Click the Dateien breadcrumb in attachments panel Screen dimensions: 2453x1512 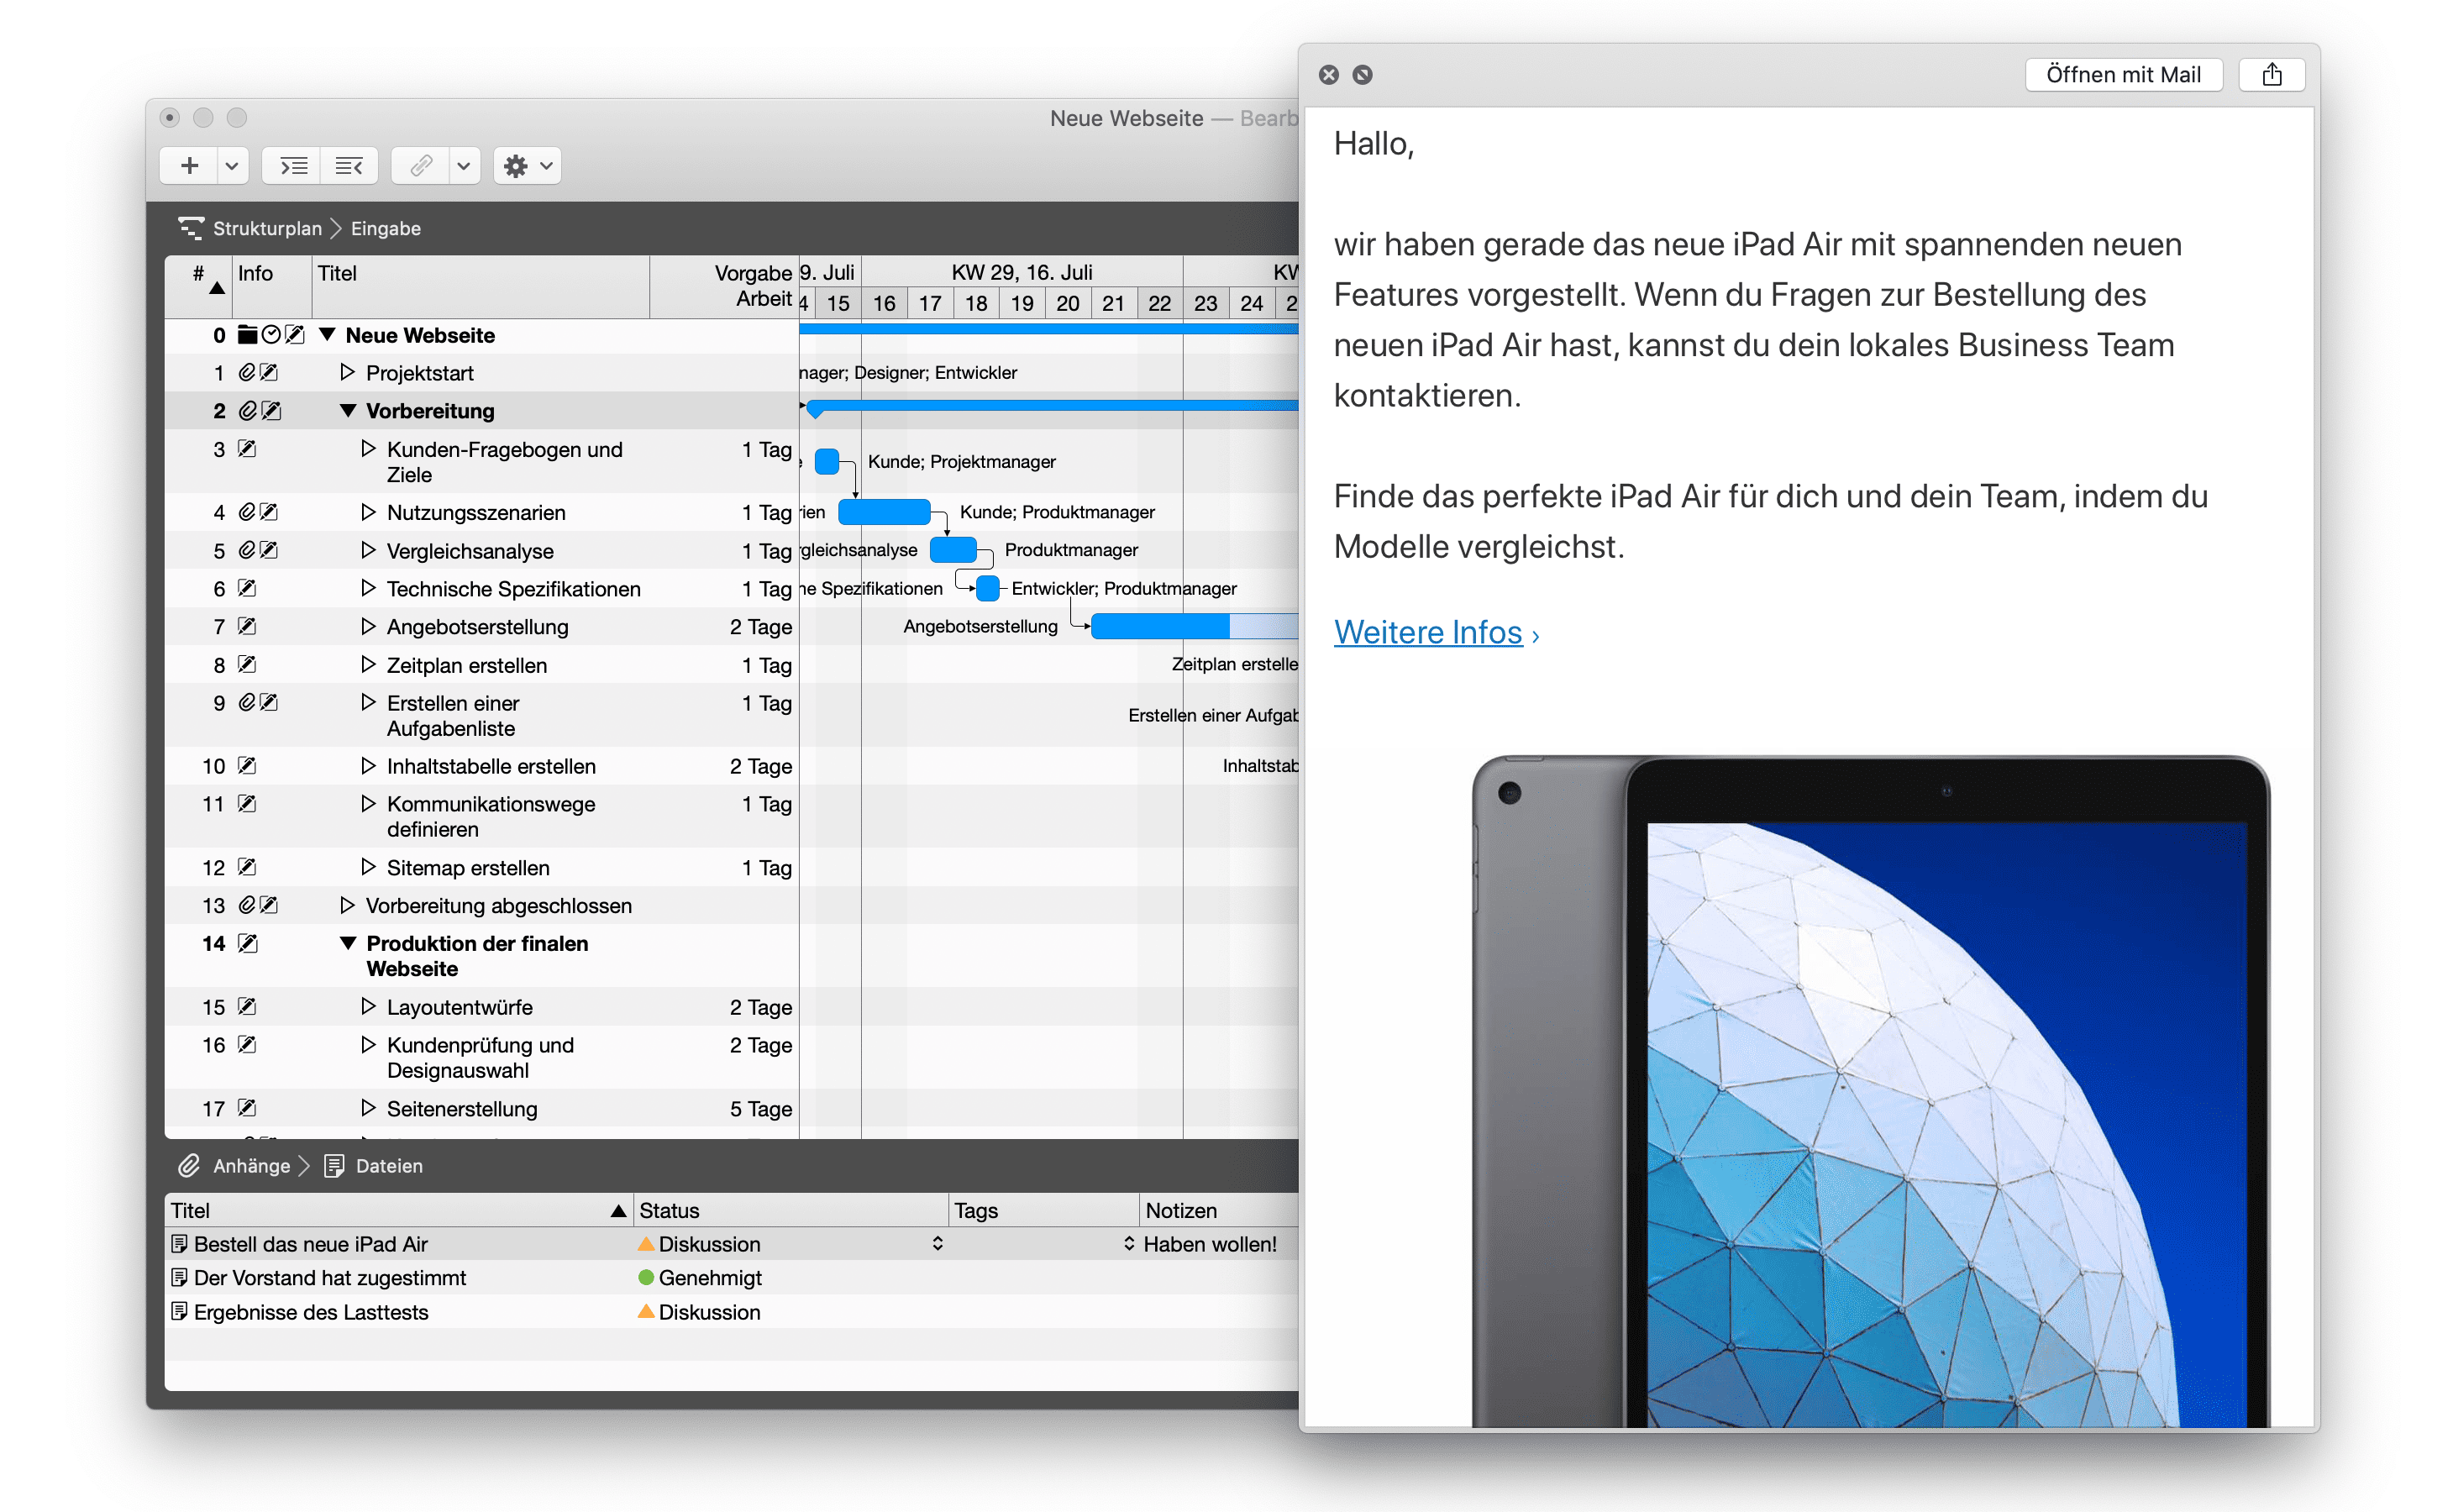[x=388, y=1166]
